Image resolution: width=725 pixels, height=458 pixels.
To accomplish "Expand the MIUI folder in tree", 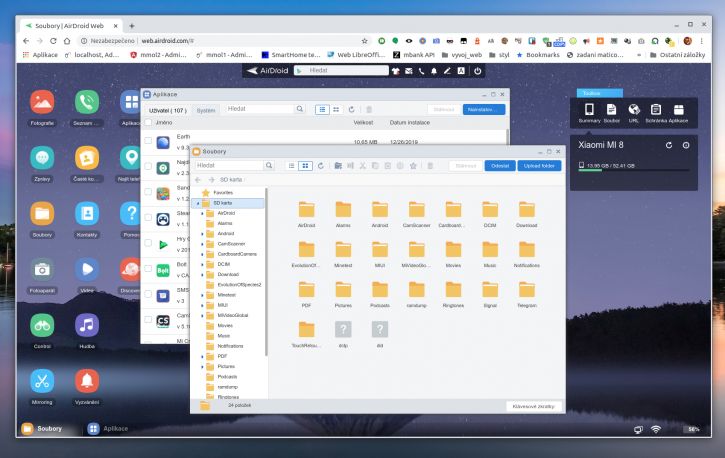I will [203, 305].
